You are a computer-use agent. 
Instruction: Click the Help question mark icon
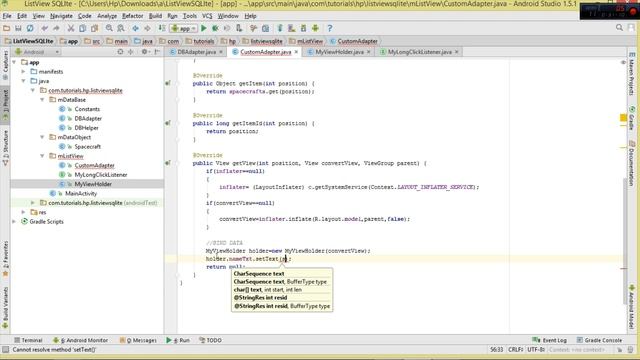click(x=329, y=28)
